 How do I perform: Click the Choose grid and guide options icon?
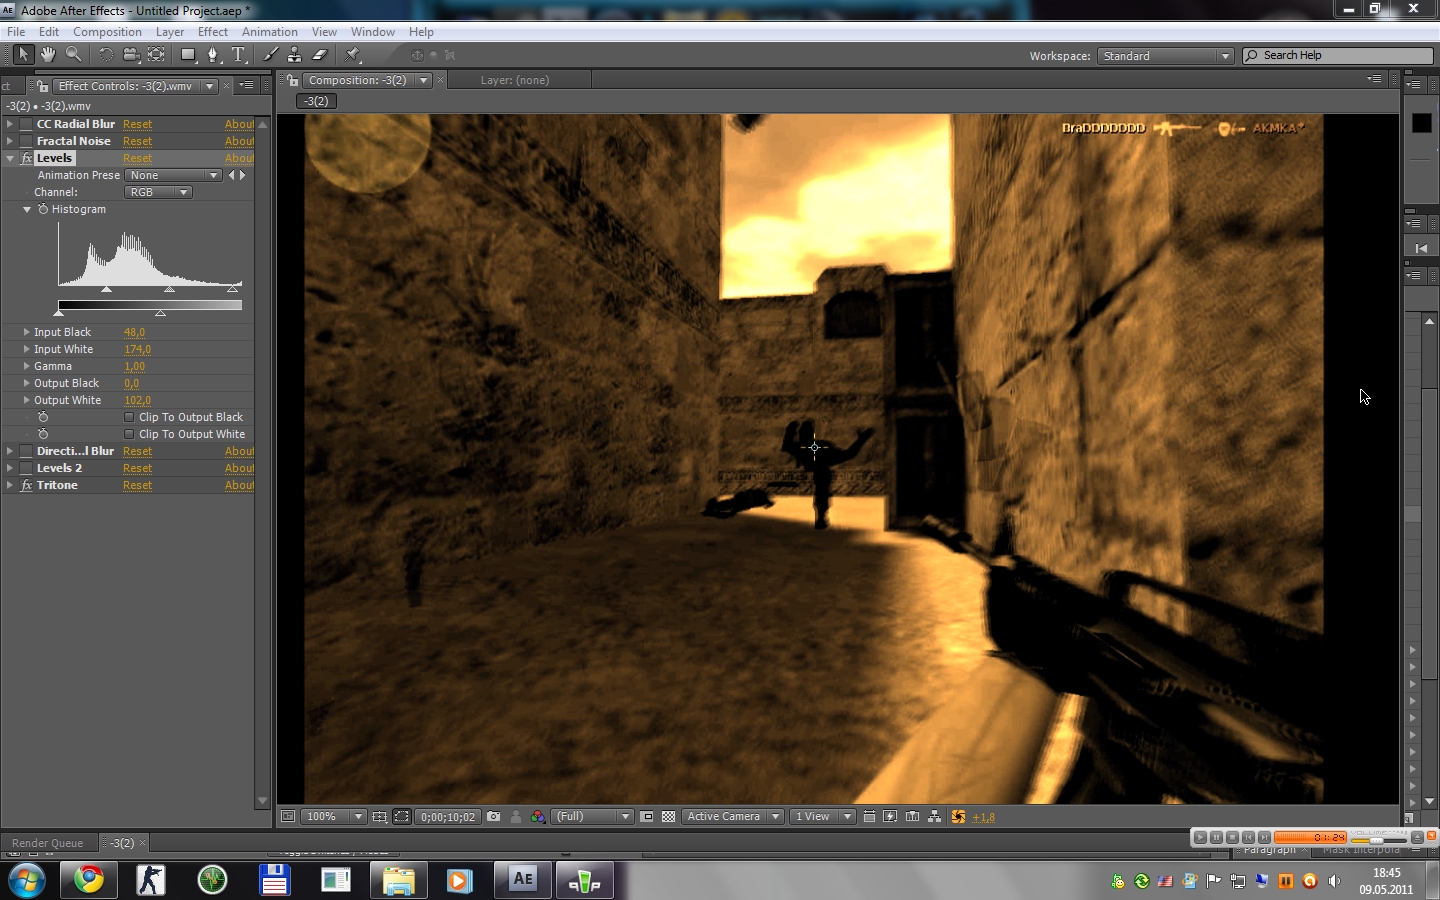click(379, 817)
